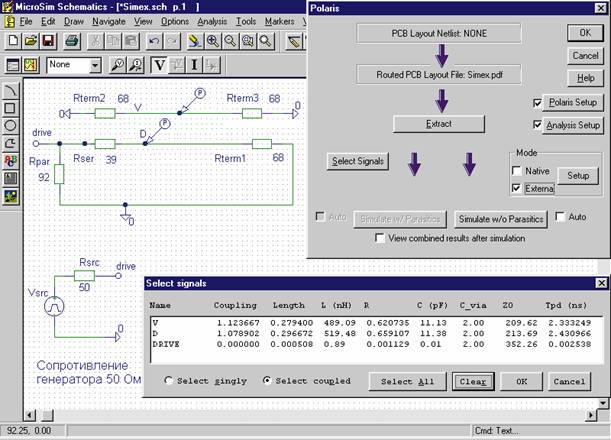Click Help in the Polaris dialog

[585, 78]
